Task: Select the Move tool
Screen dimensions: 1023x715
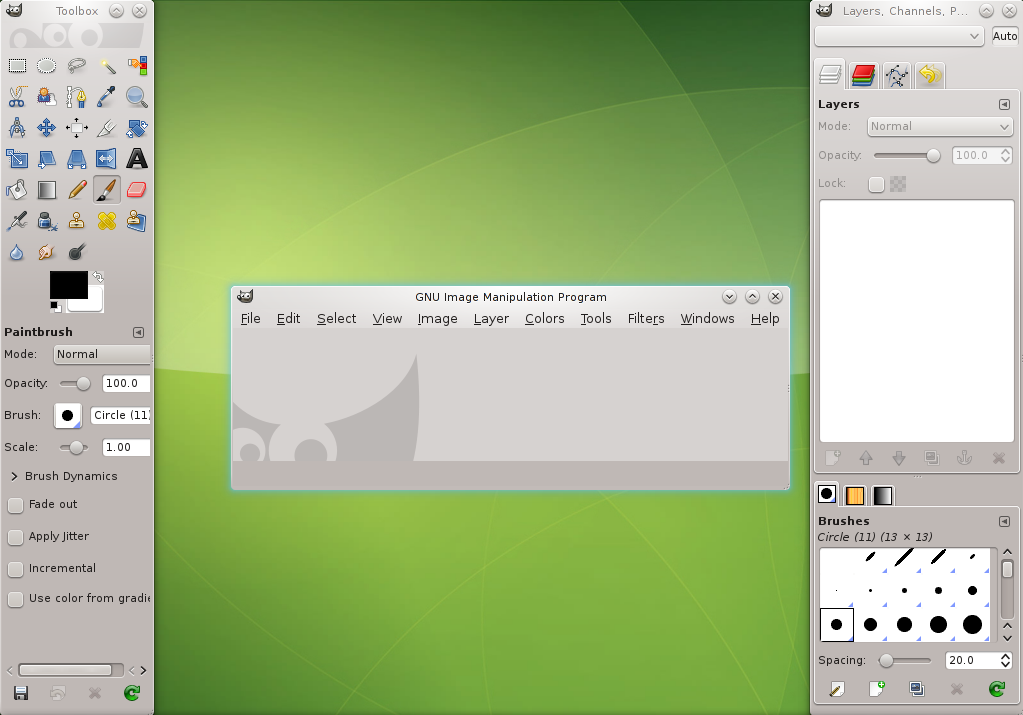Action: point(46,128)
